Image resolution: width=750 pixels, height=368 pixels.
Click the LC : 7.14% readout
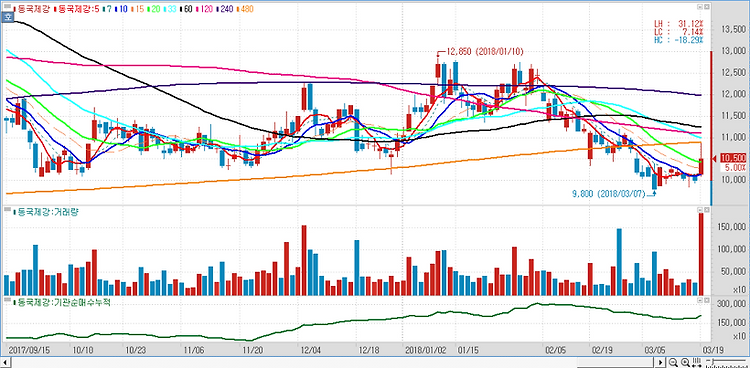679,32
